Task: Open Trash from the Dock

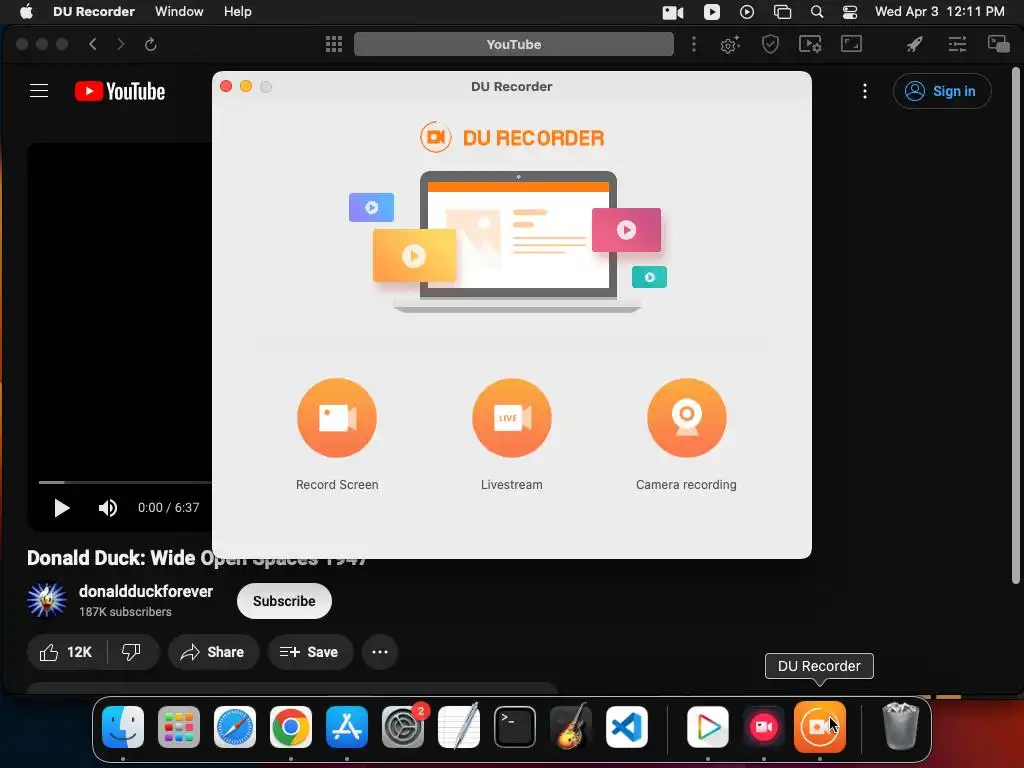Action: tap(901, 726)
